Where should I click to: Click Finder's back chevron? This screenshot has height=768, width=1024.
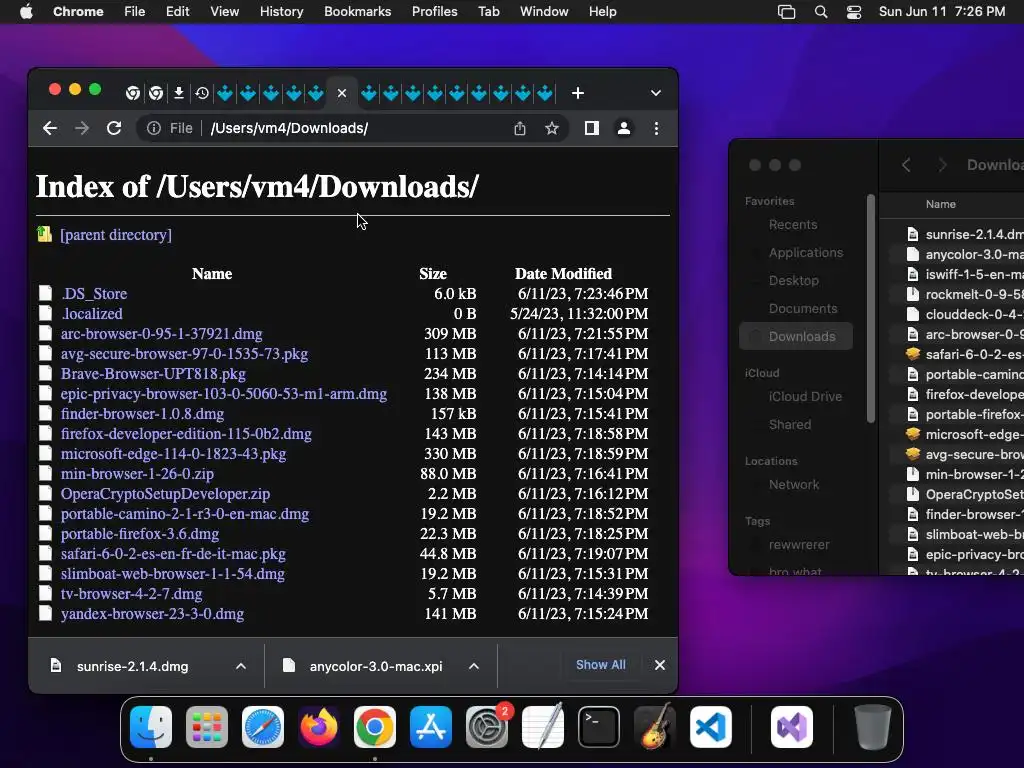coord(906,165)
